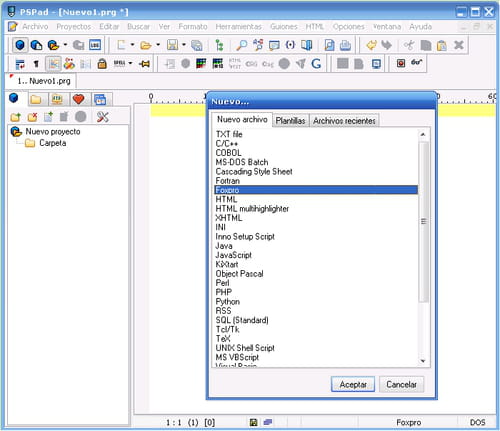The image size is (500, 431).
Task: Open the spell check dropdown arrow
Action: pos(131,63)
